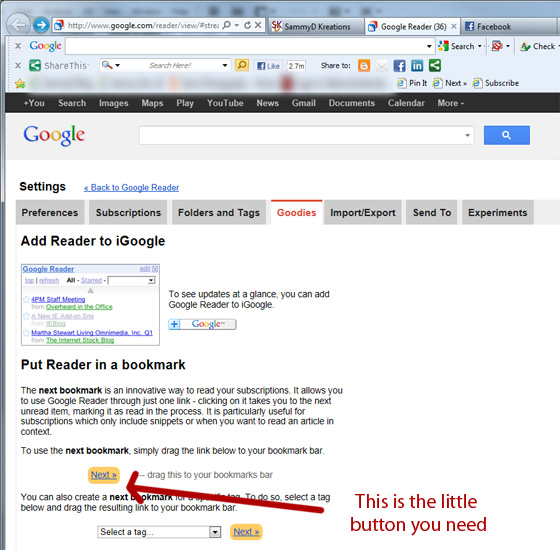Share to Facebook via toolbar icon
This screenshot has height=550, width=560.
click(399, 66)
